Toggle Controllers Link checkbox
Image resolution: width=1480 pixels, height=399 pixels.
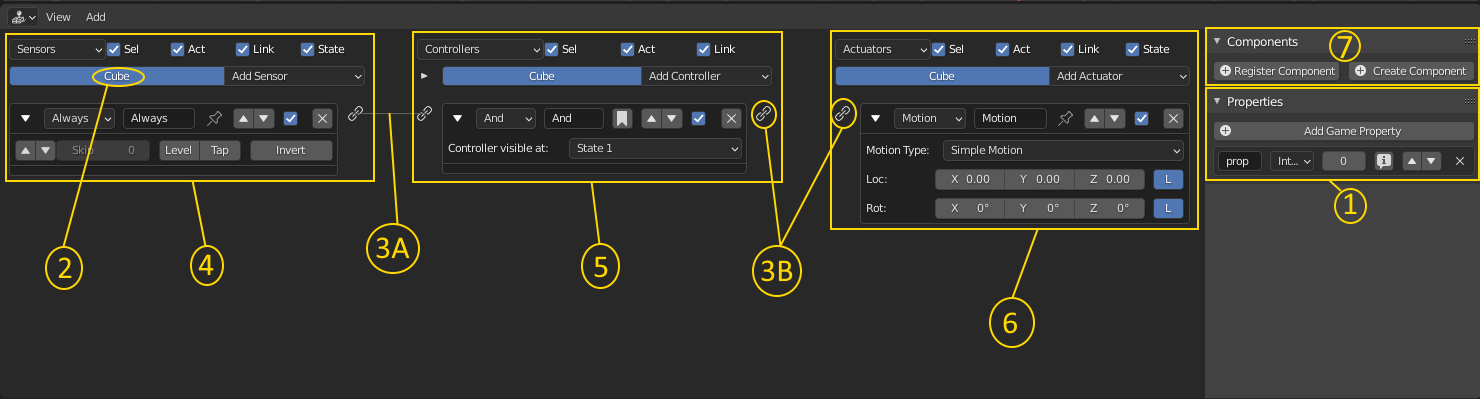point(703,49)
